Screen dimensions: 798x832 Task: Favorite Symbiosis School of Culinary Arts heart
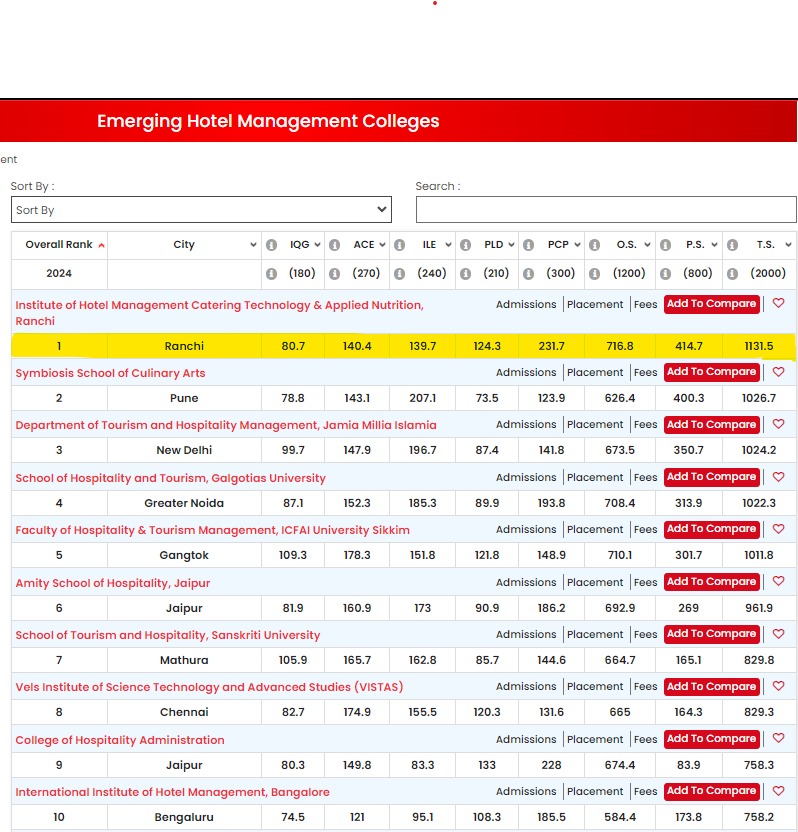[x=778, y=371]
